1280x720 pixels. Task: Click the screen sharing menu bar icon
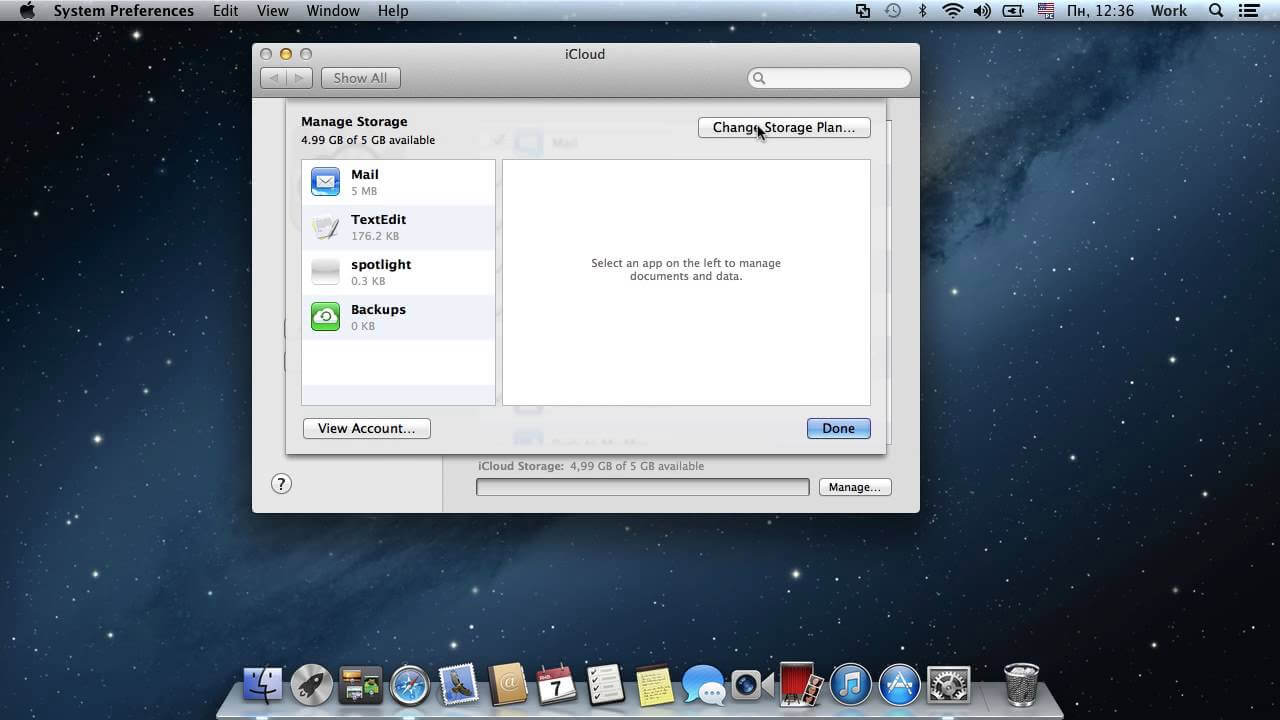(x=863, y=10)
